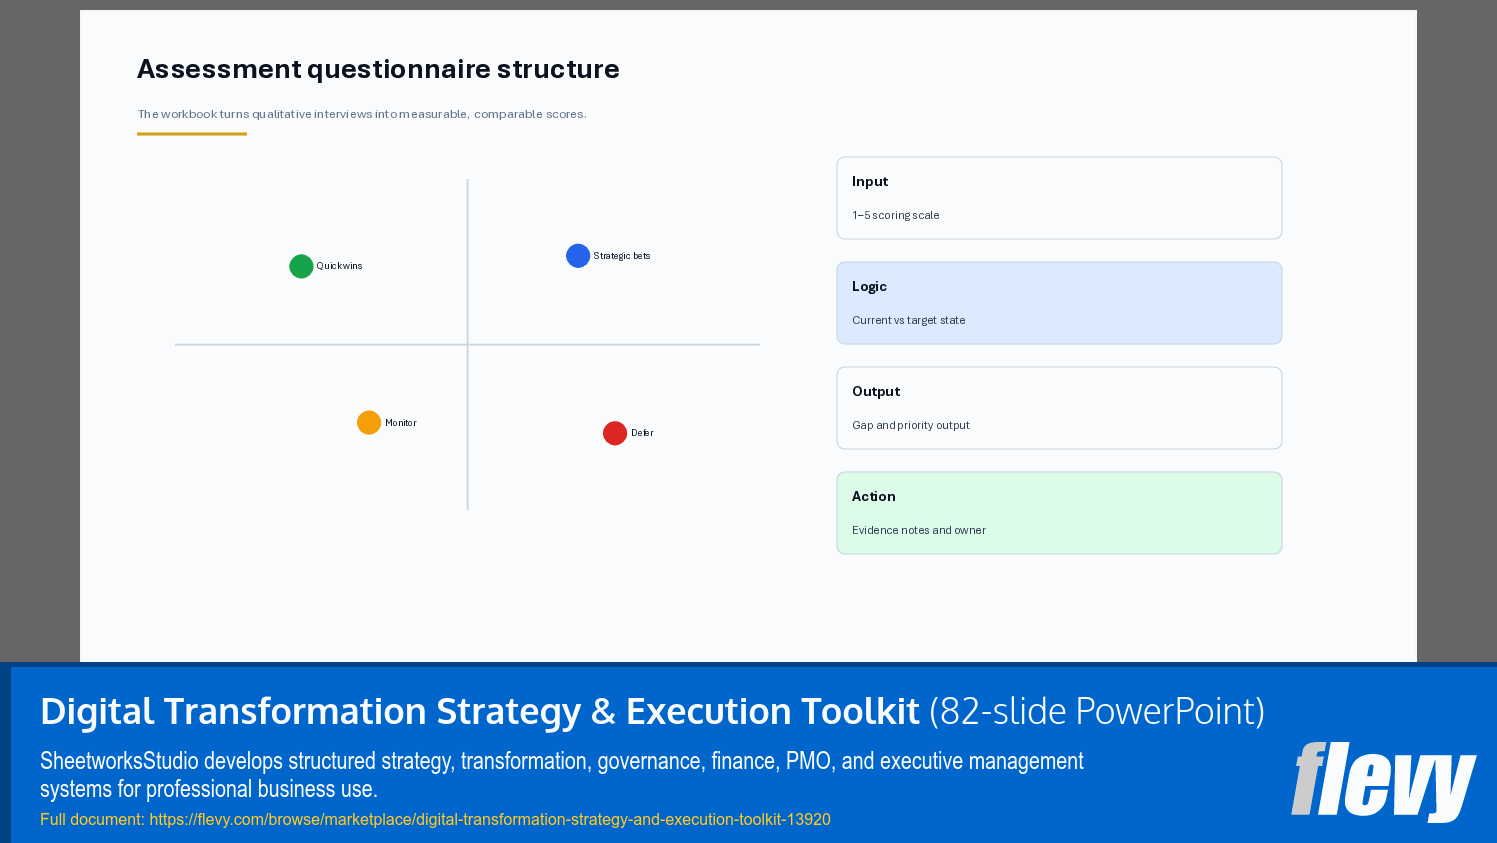Screen dimensions: 1497x843
Task: Select the Input card
Action: (1059, 198)
